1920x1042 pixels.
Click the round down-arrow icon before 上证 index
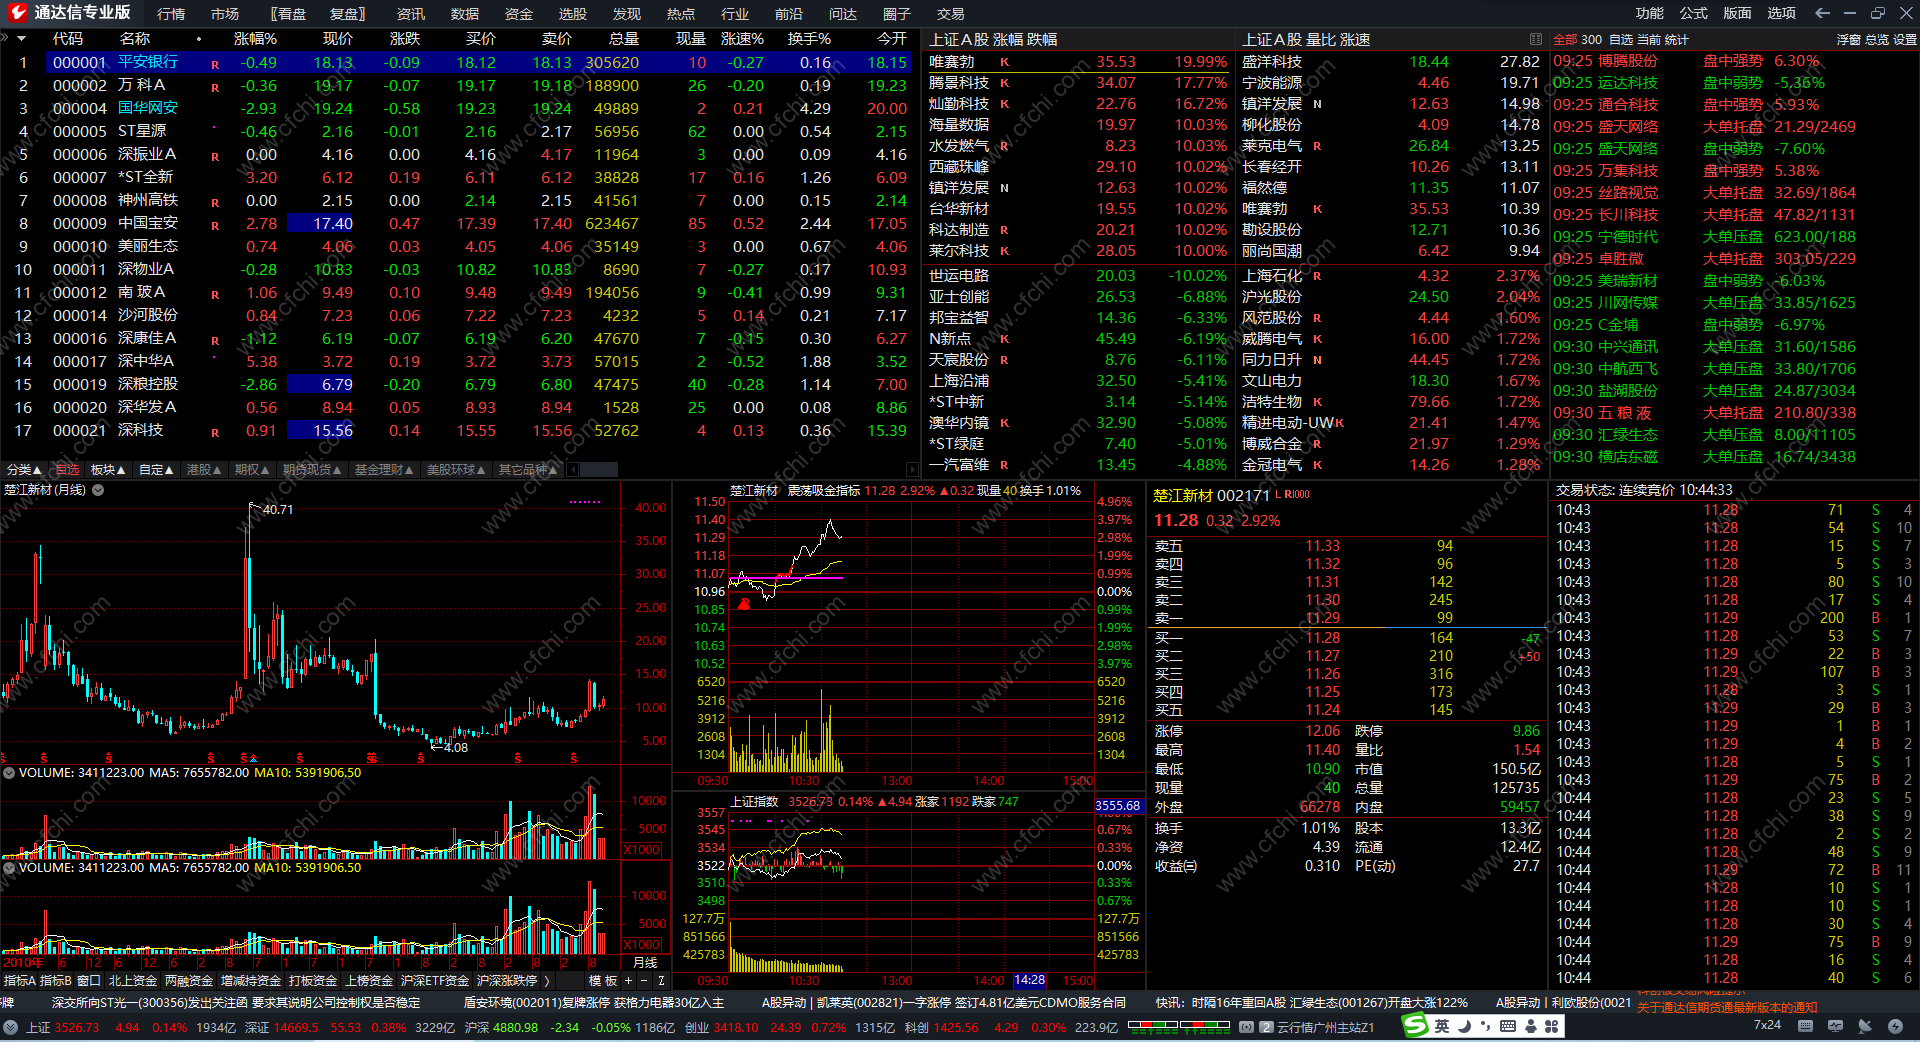point(10,1027)
